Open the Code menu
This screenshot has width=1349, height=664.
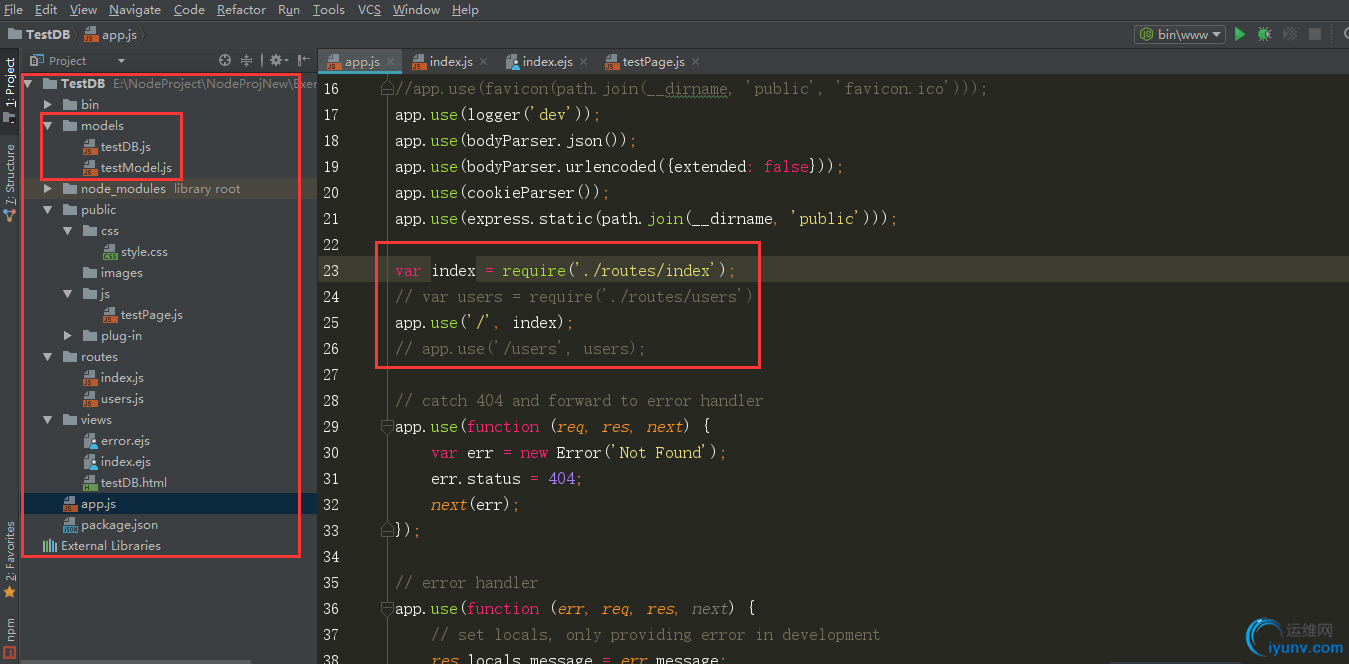[189, 9]
